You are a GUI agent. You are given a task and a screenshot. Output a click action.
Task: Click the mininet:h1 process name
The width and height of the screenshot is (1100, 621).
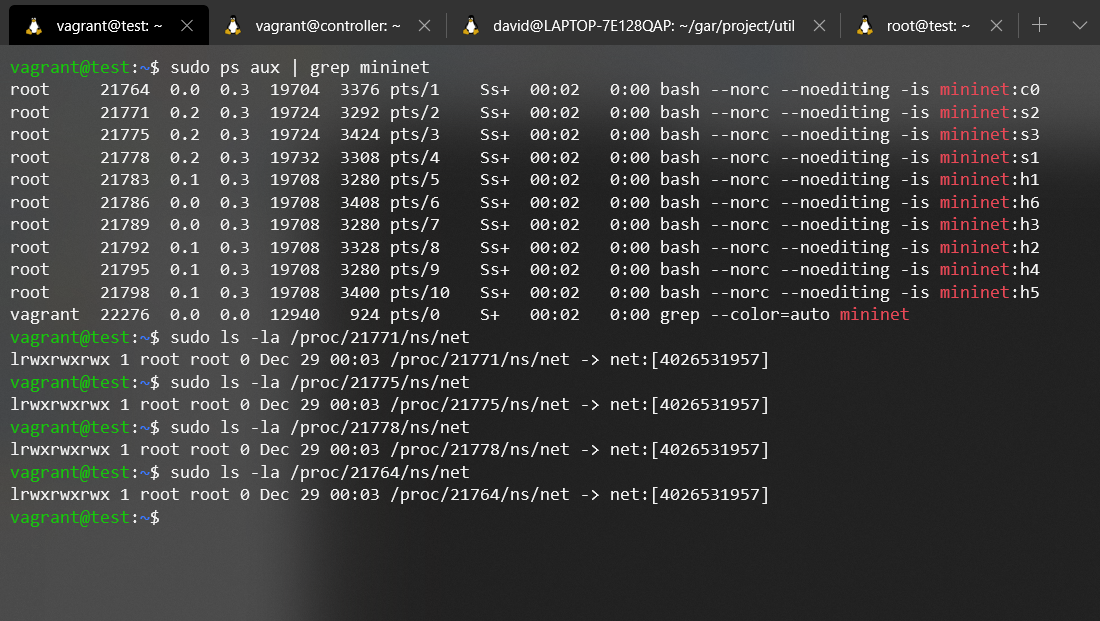(x=990, y=180)
